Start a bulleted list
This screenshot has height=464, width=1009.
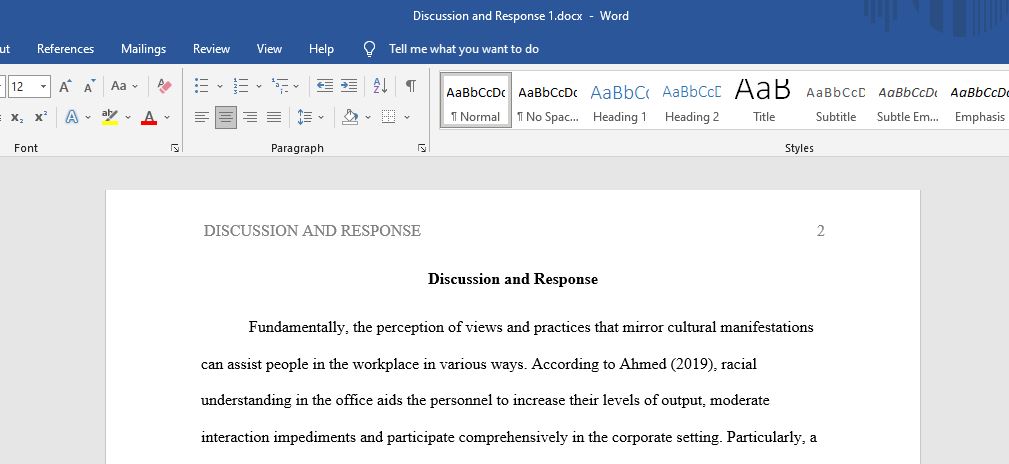201,86
